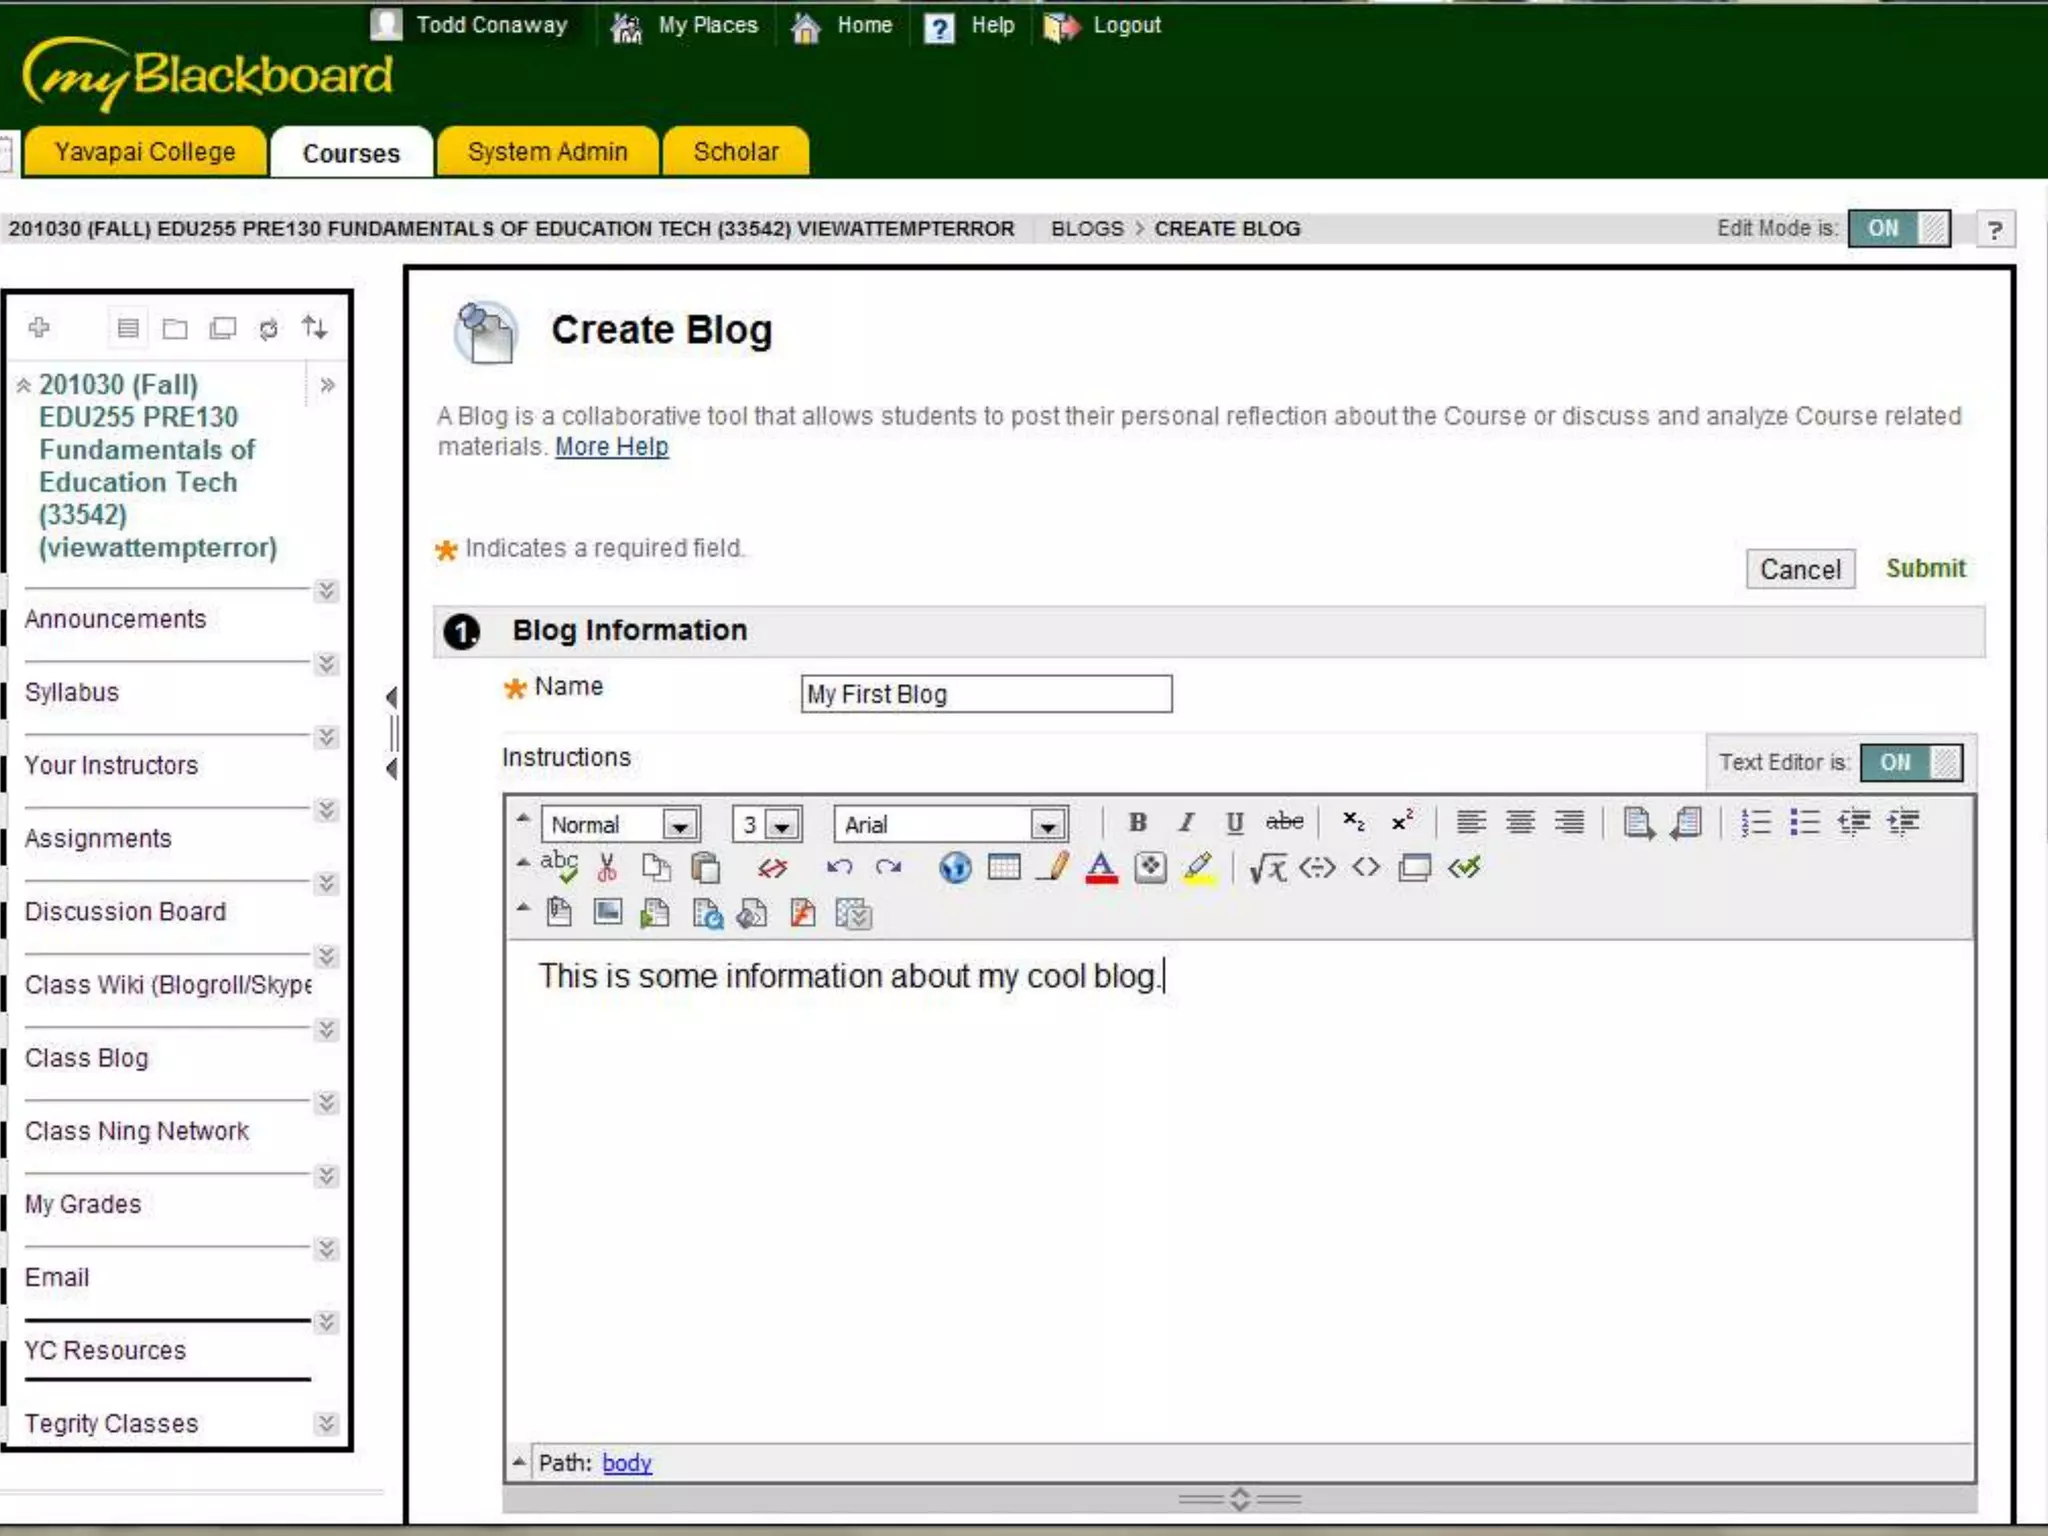Click the undo arrow icon
This screenshot has height=1536, width=2048.
(839, 867)
